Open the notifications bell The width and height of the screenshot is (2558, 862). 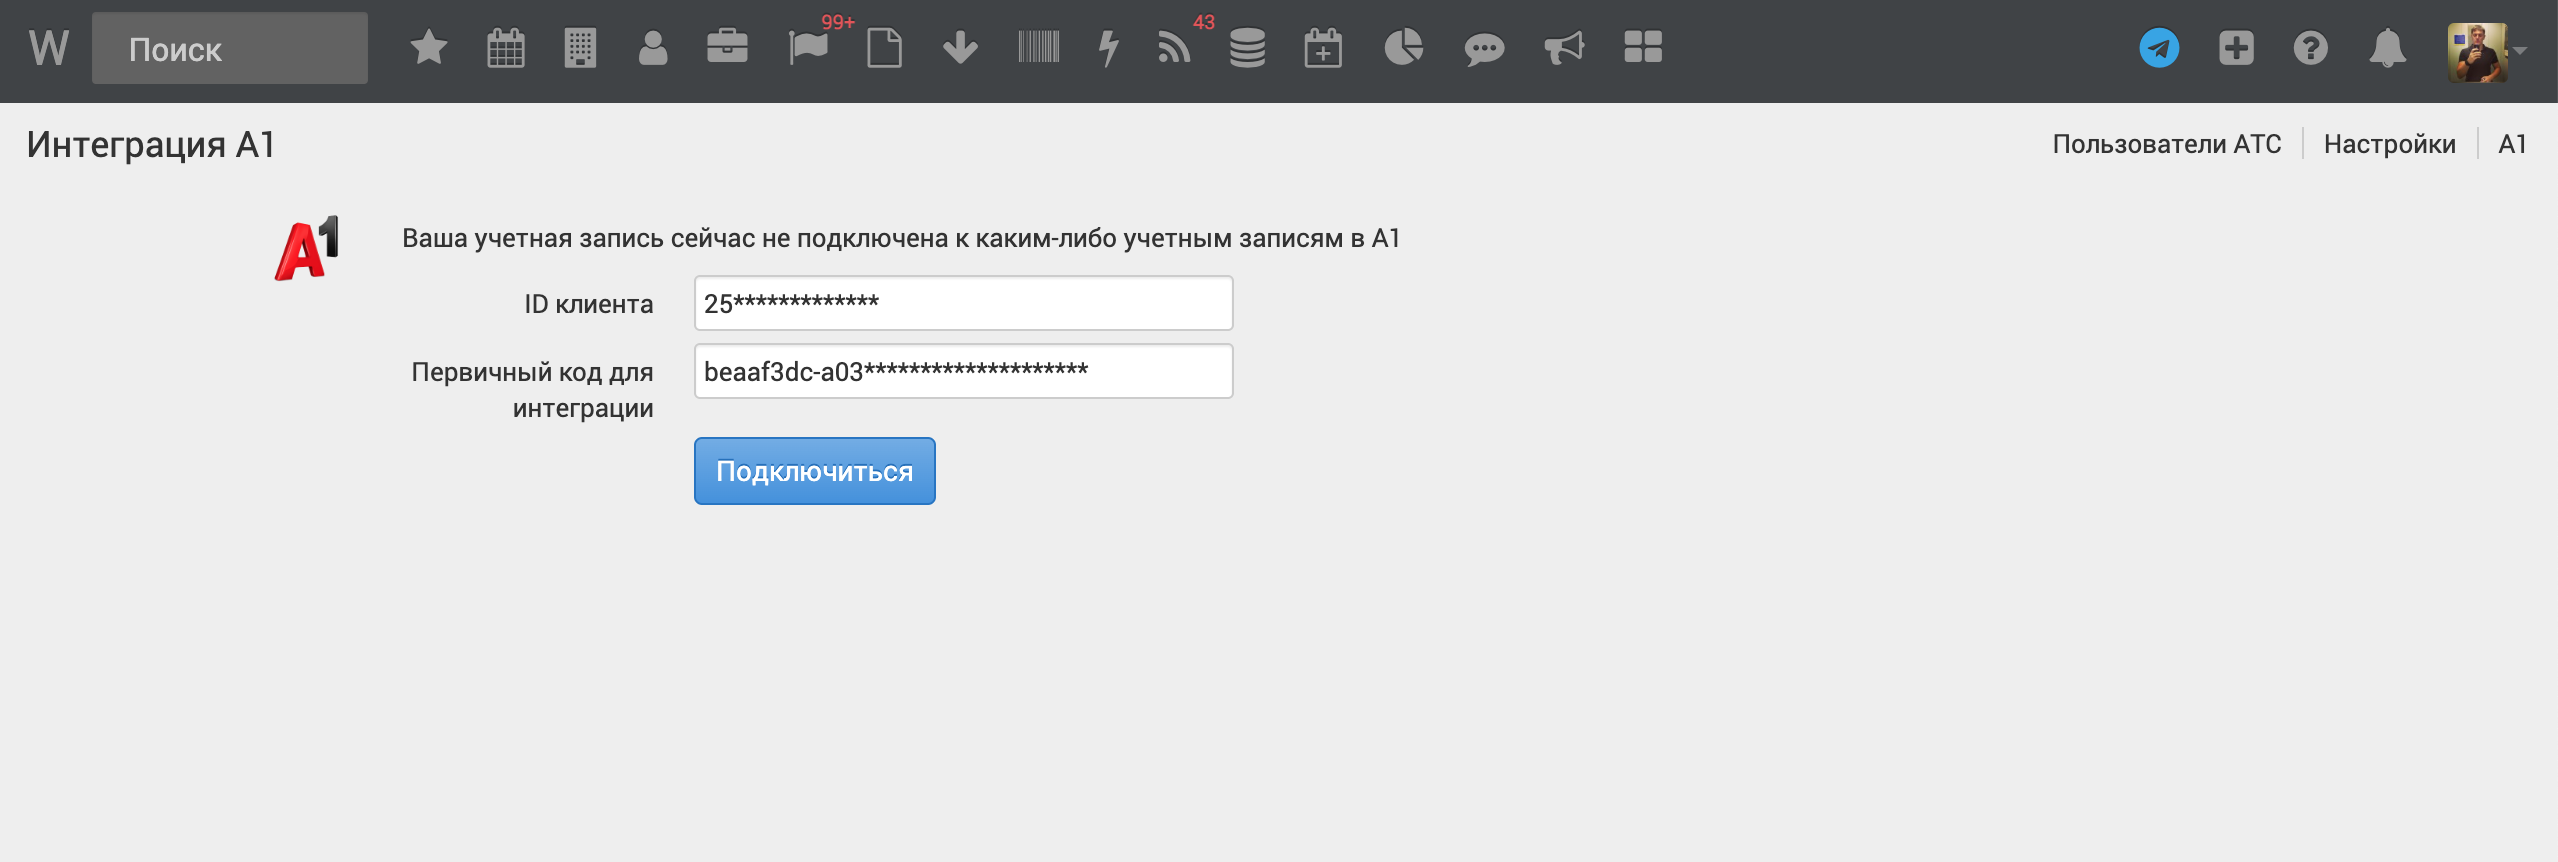tap(2387, 48)
